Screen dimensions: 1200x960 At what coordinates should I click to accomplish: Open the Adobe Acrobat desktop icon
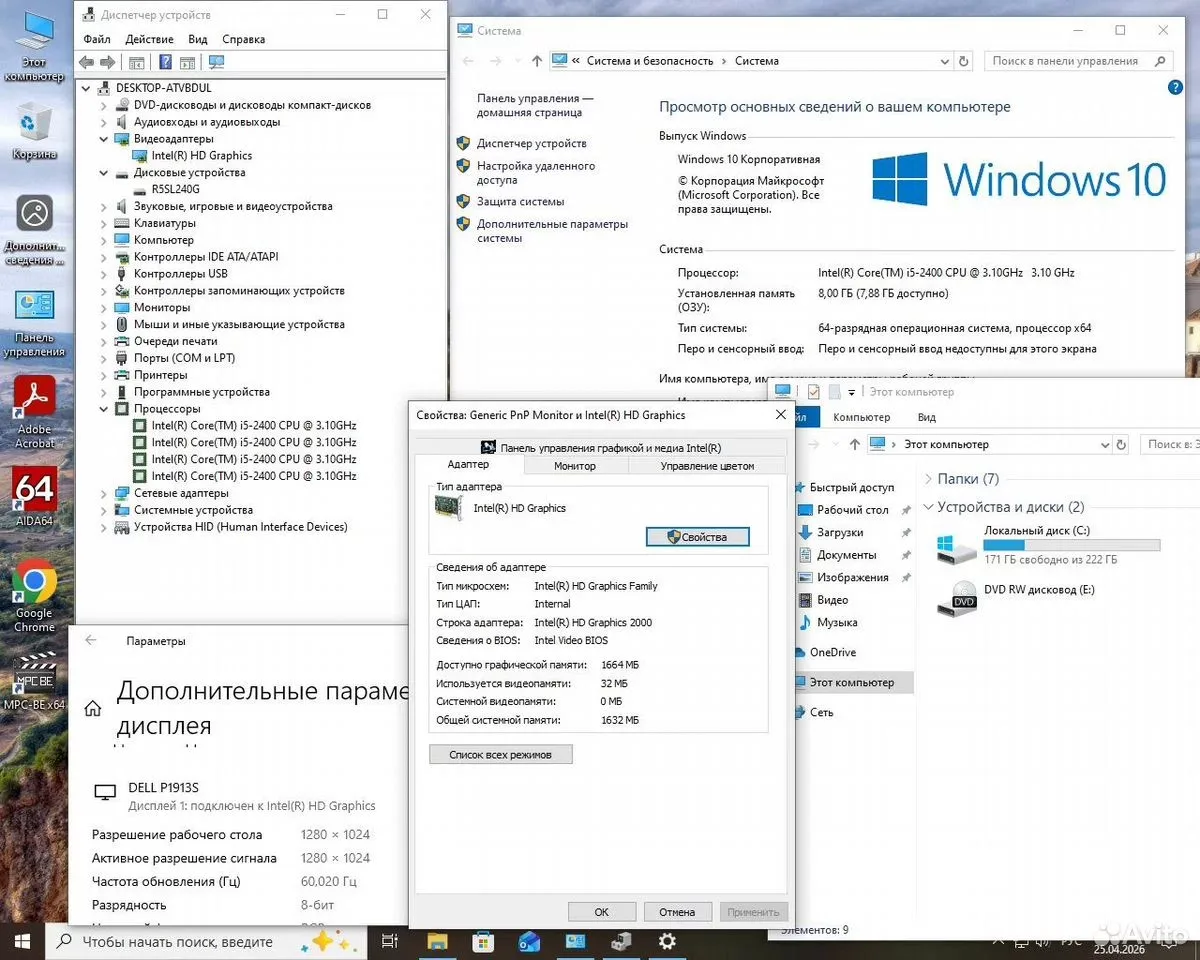point(34,413)
